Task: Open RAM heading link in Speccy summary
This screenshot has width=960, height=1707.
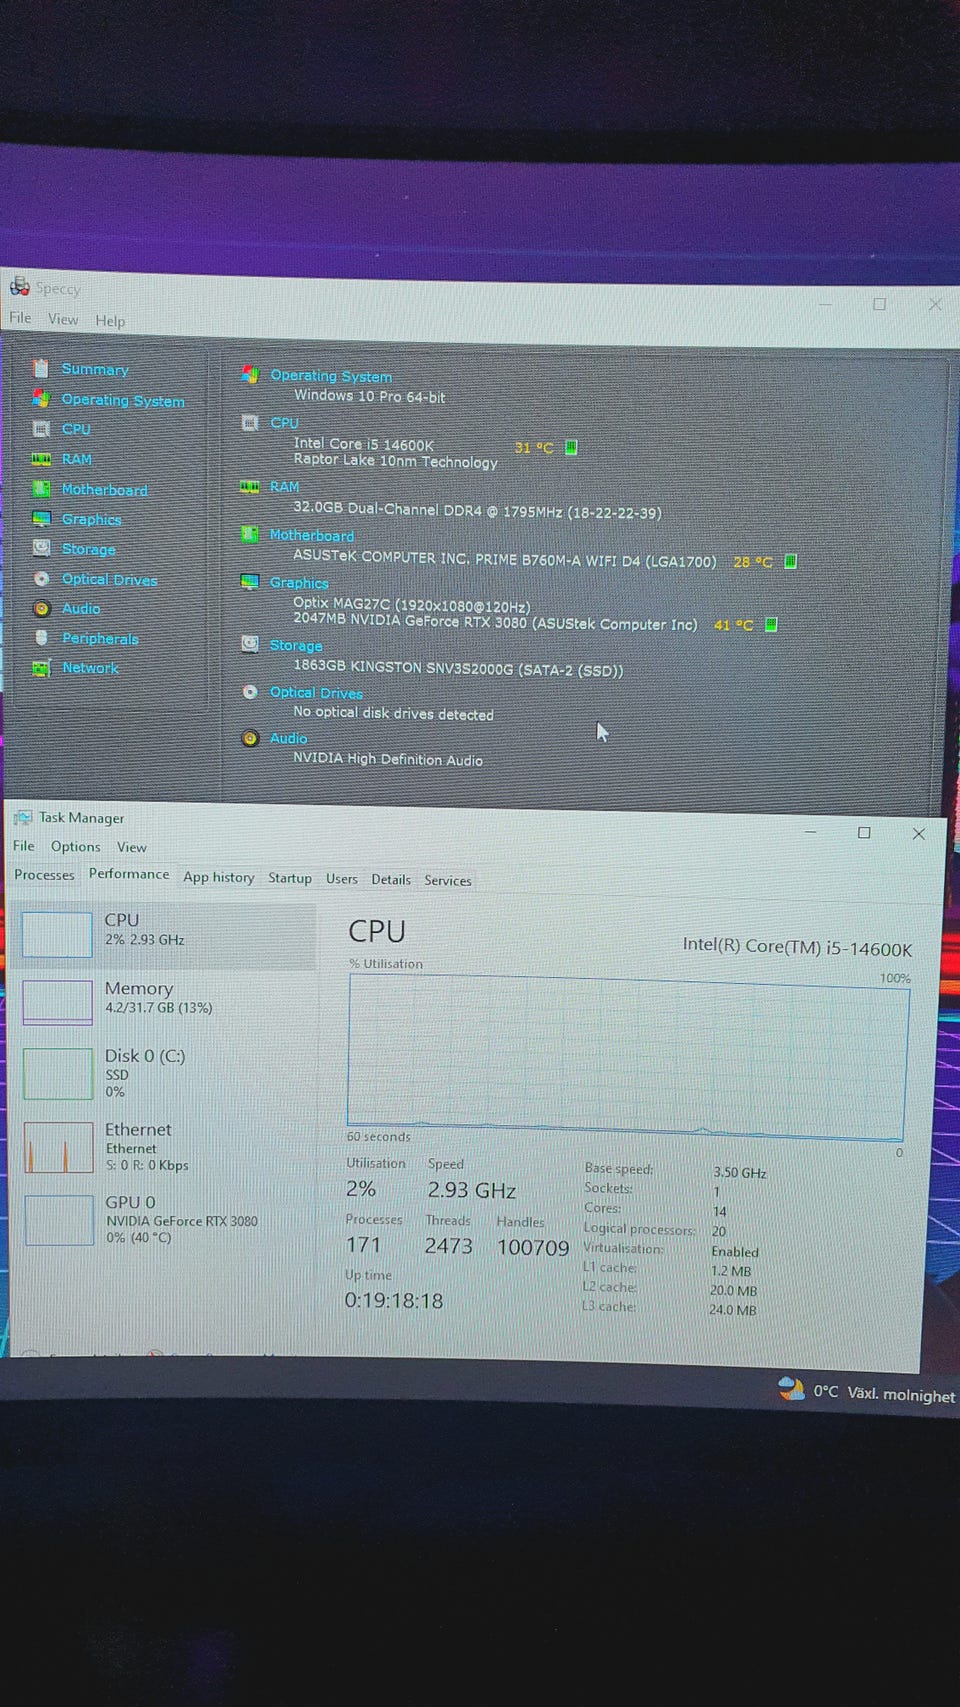Action: tap(284, 486)
